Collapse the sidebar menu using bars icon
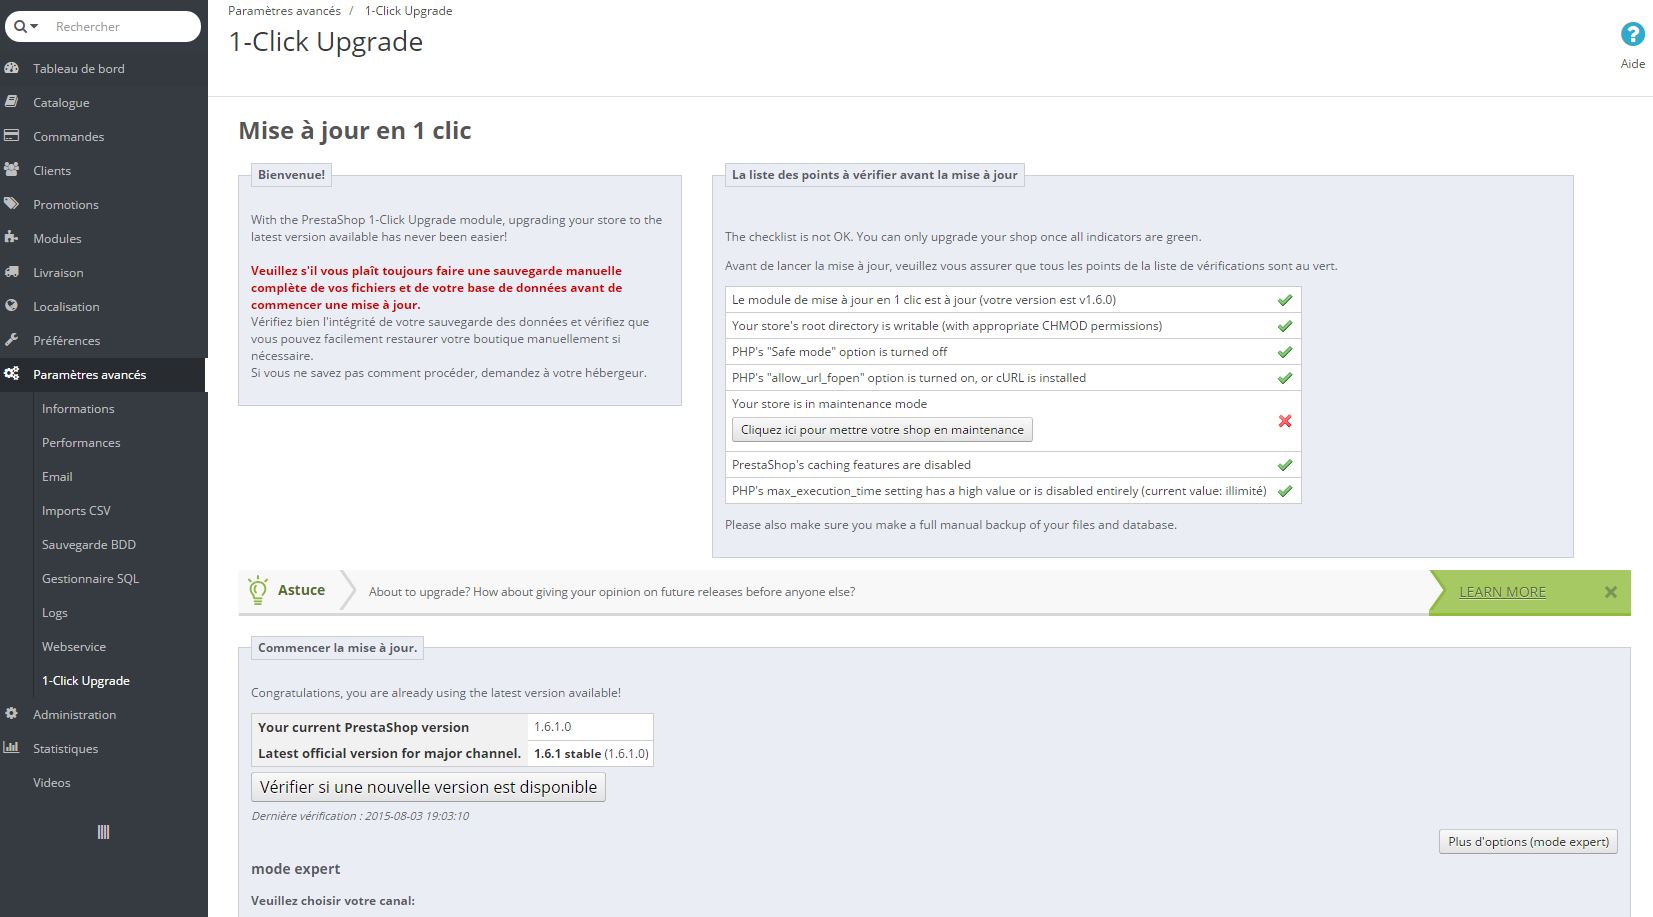 (x=103, y=832)
